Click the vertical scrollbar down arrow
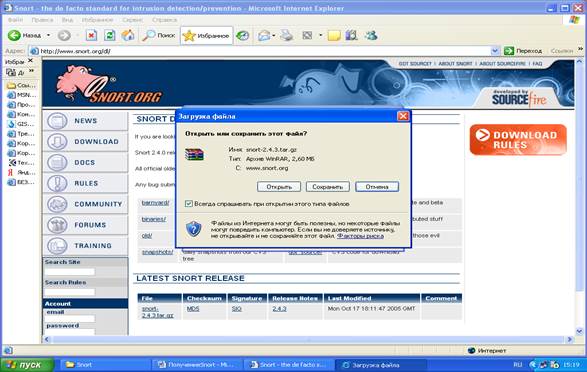Image resolution: width=587 pixels, height=372 pixels. coord(579,331)
